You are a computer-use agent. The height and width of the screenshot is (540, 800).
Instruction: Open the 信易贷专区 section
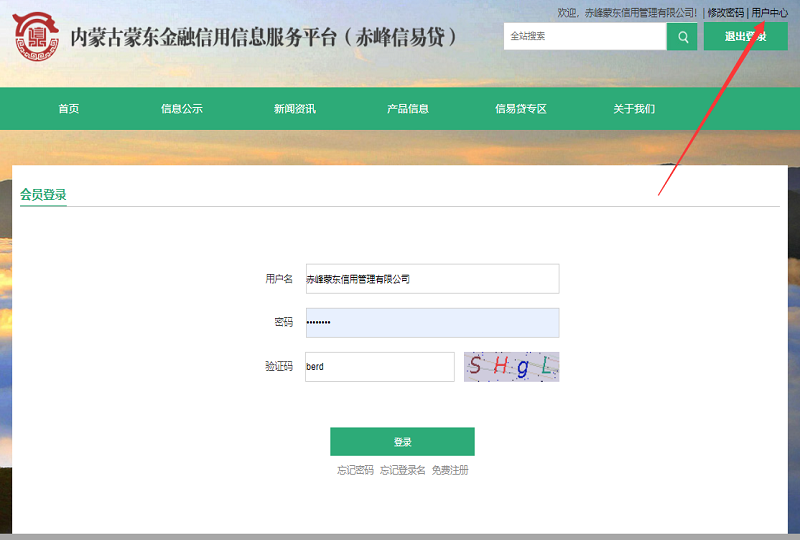tap(521, 109)
